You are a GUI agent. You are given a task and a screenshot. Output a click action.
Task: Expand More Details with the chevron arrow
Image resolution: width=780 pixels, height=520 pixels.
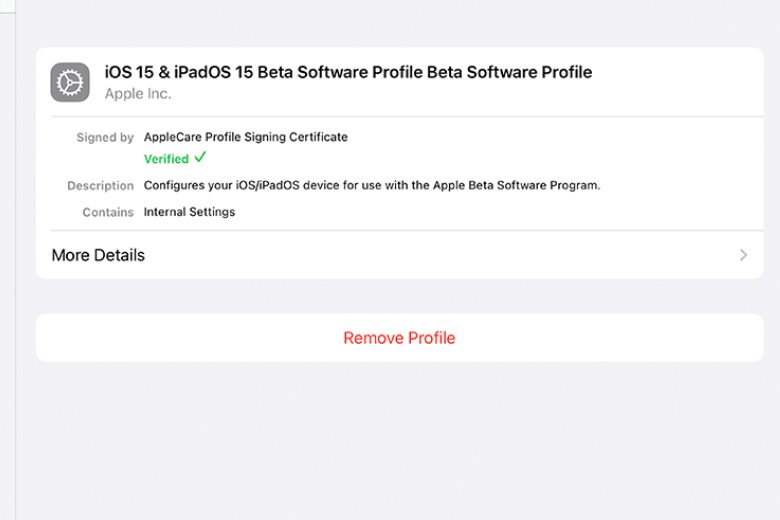(743, 255)
